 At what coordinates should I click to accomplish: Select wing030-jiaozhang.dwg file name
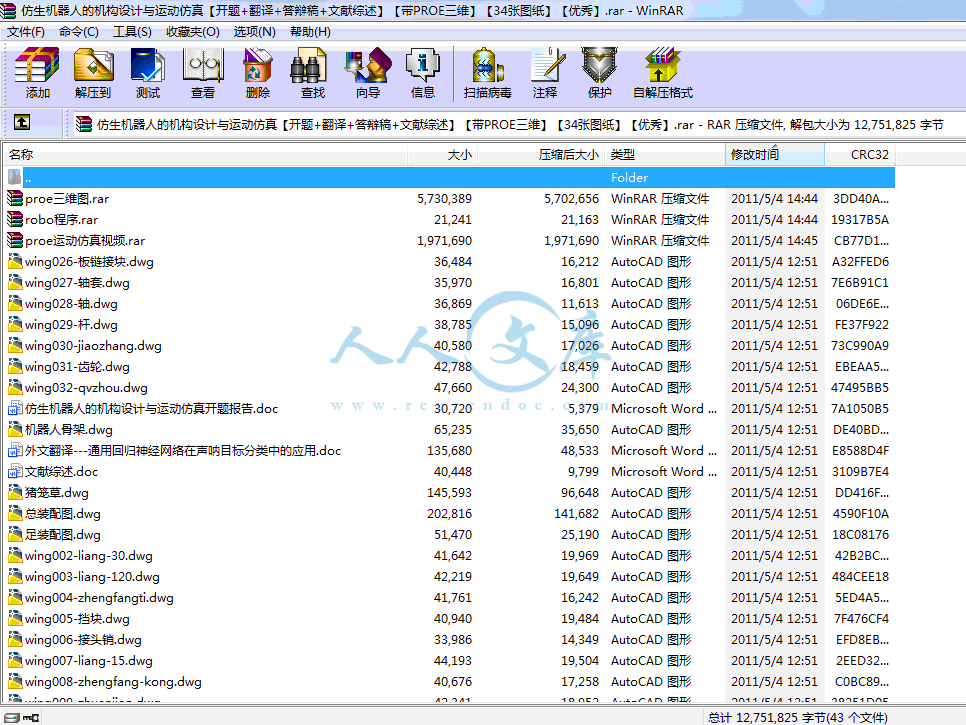94,346
